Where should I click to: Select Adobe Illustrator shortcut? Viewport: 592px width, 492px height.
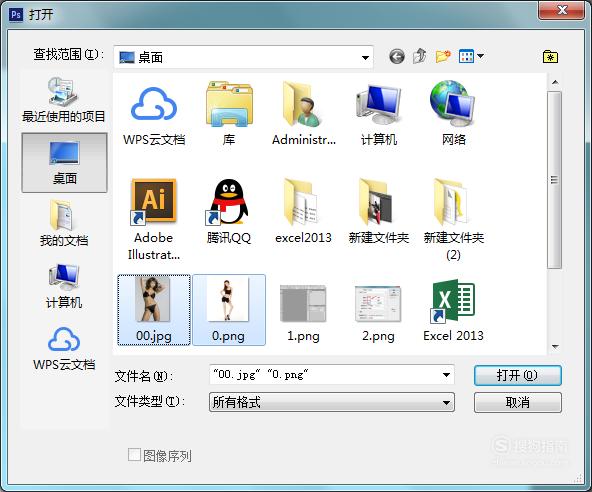pyautogui.click(x=154, y=219)
